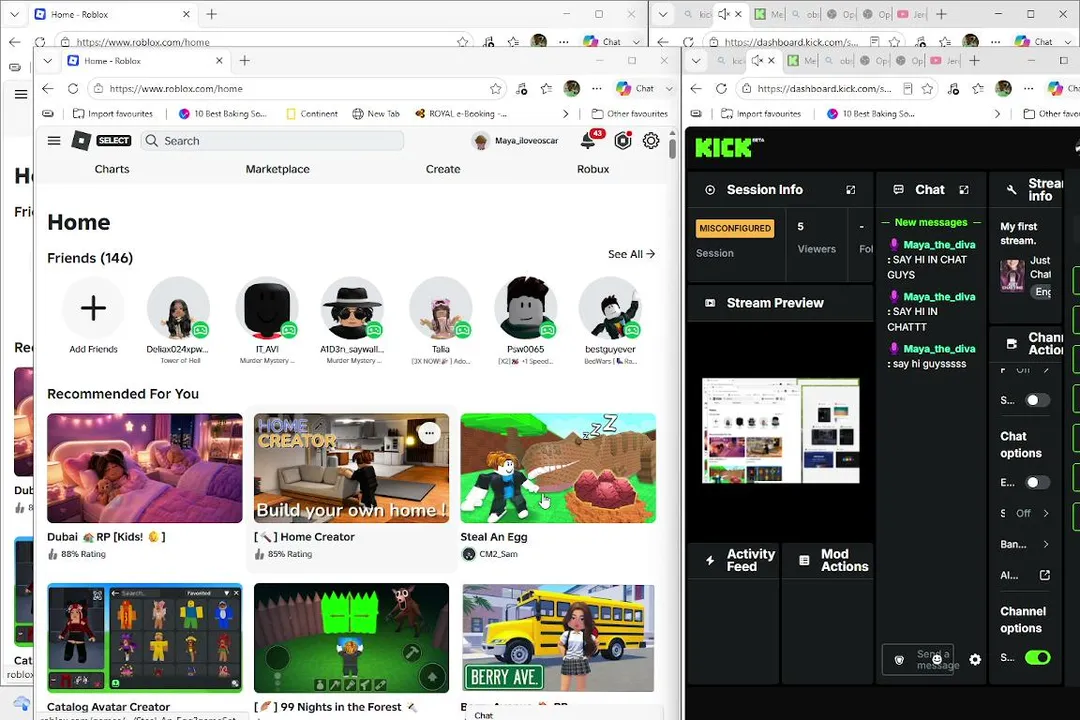The image size is (1080, 720).
Task: Toggle the E... switch under Chat options
Action: pos(1037,482)
